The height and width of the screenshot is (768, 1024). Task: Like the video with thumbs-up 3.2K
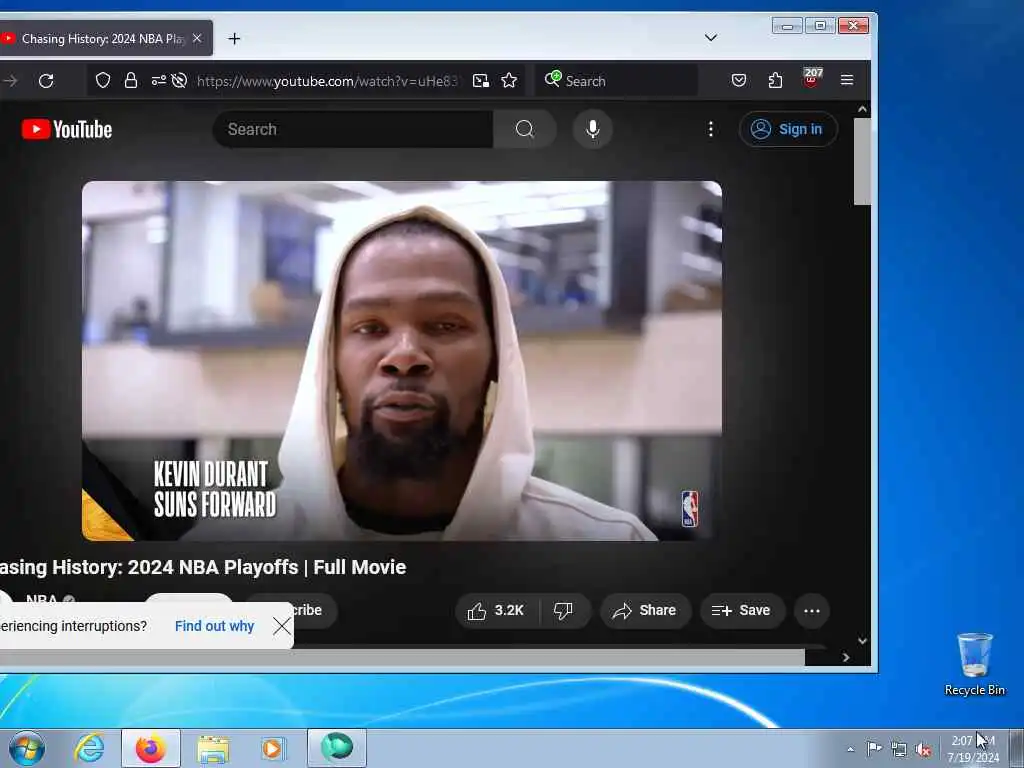point(496,611)
